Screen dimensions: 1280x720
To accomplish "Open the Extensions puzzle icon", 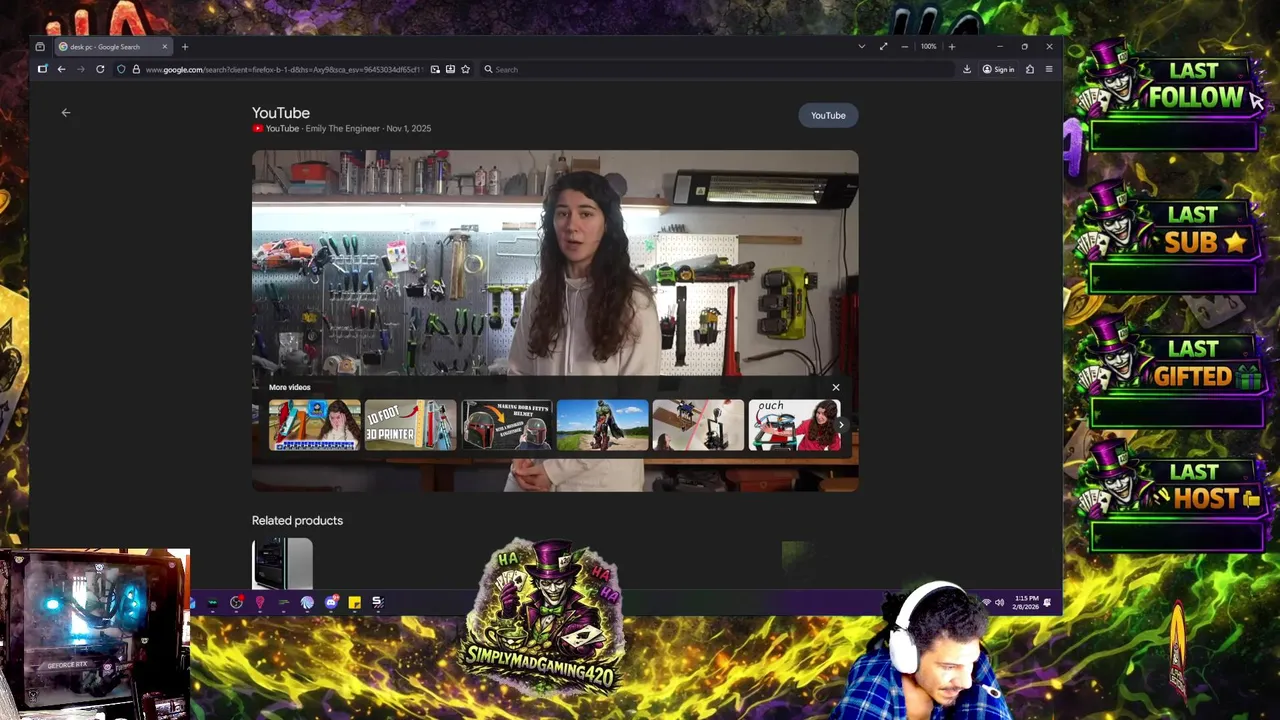I will (x=1030, y=69).
